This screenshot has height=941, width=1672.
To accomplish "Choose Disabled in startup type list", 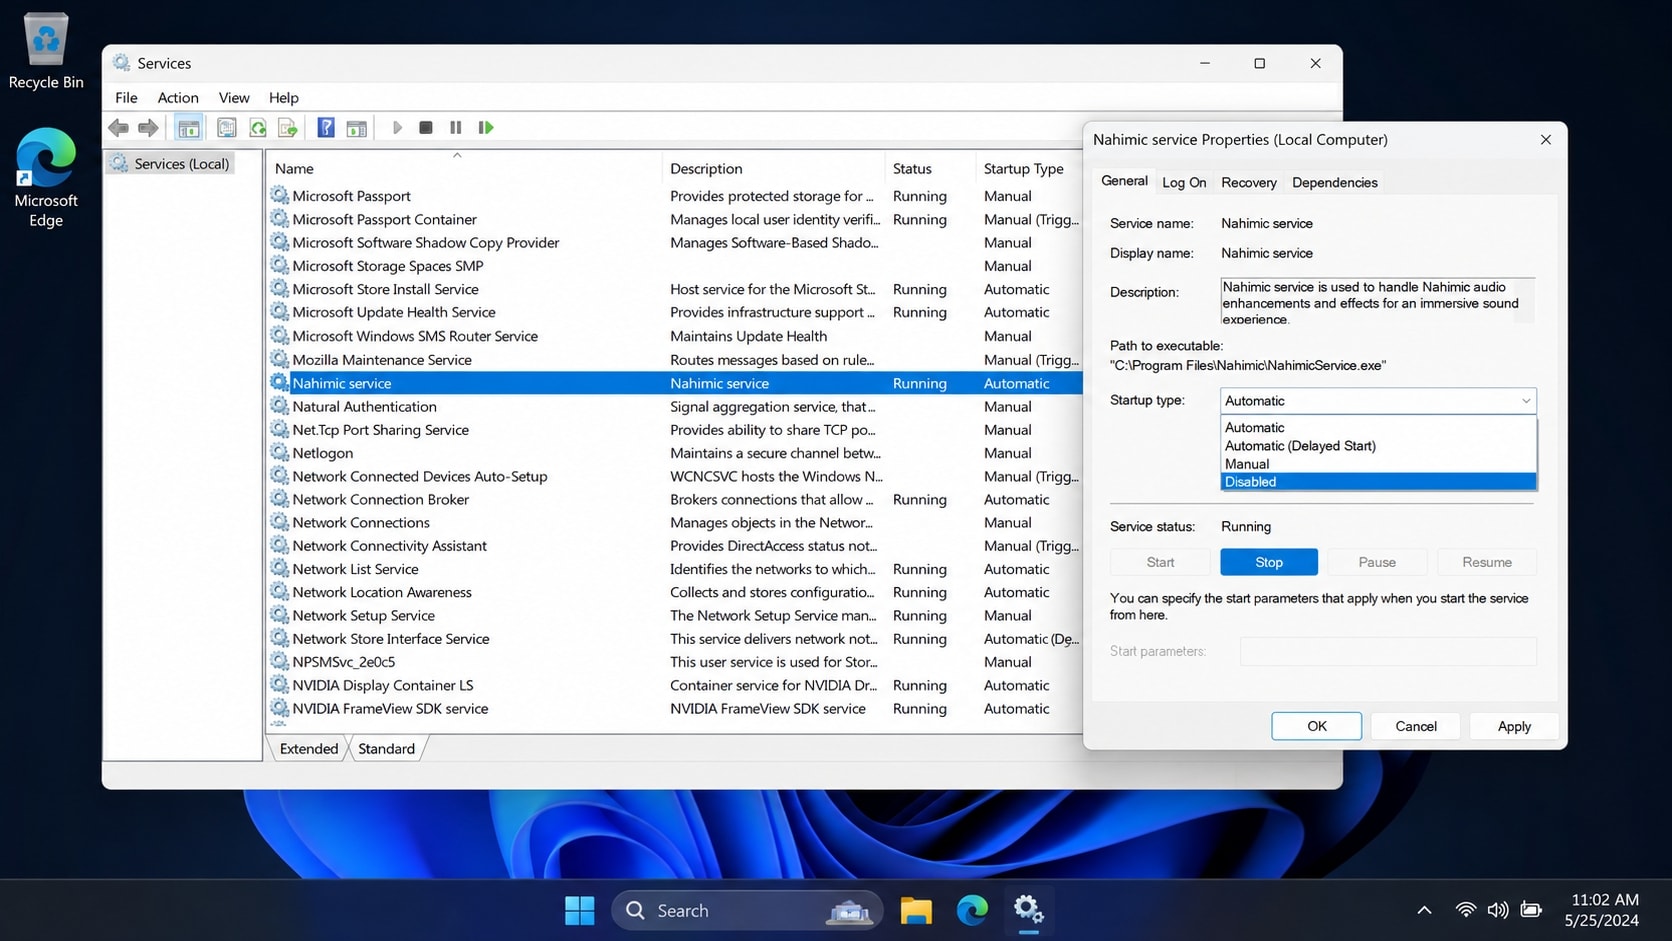I will click(1379, 482).
